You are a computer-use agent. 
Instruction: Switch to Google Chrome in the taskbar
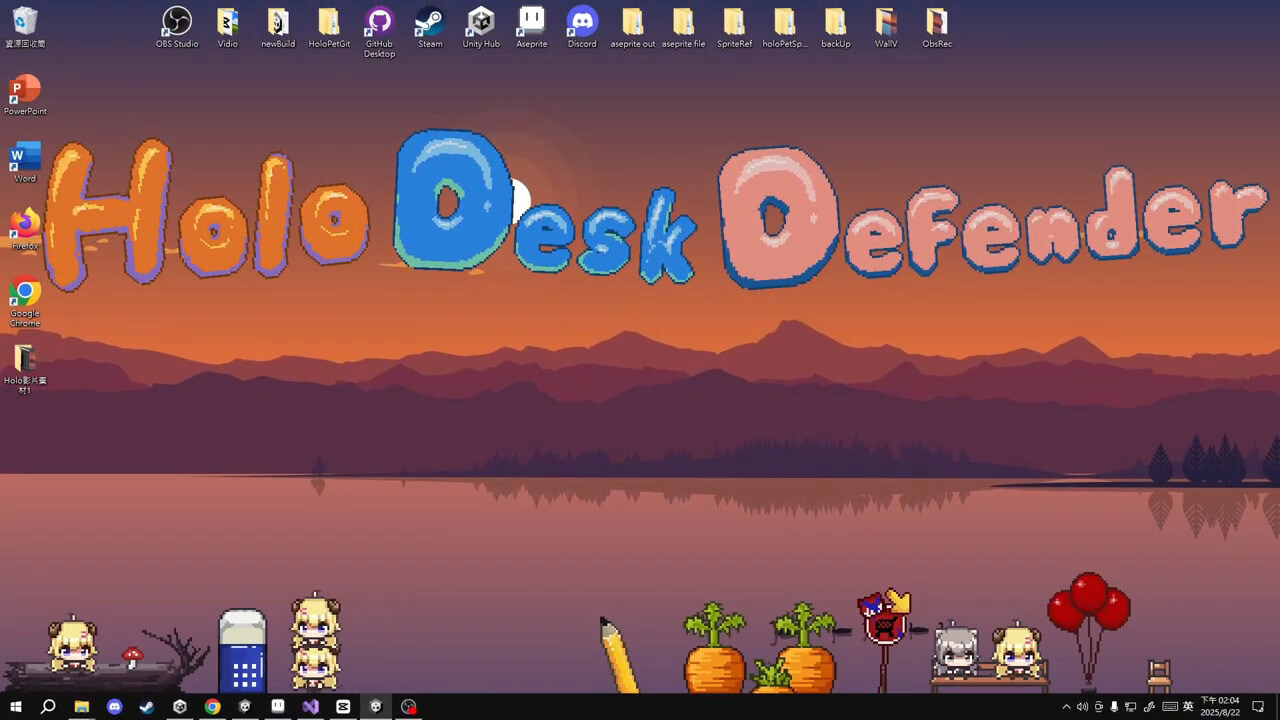212,707
